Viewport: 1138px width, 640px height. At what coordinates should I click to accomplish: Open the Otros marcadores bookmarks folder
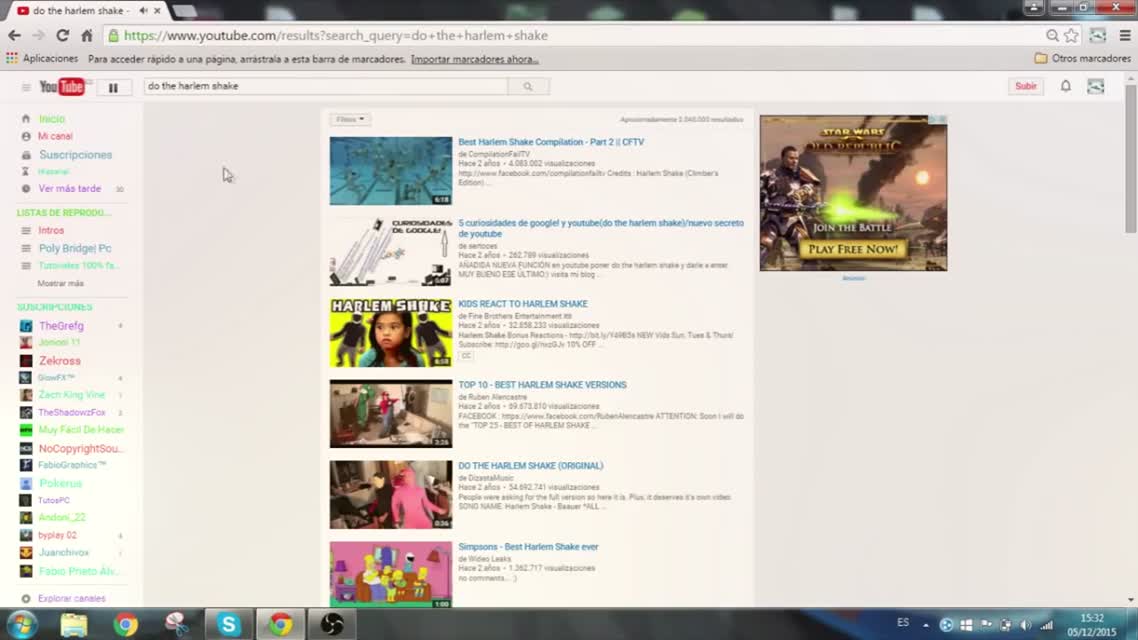1082,58
